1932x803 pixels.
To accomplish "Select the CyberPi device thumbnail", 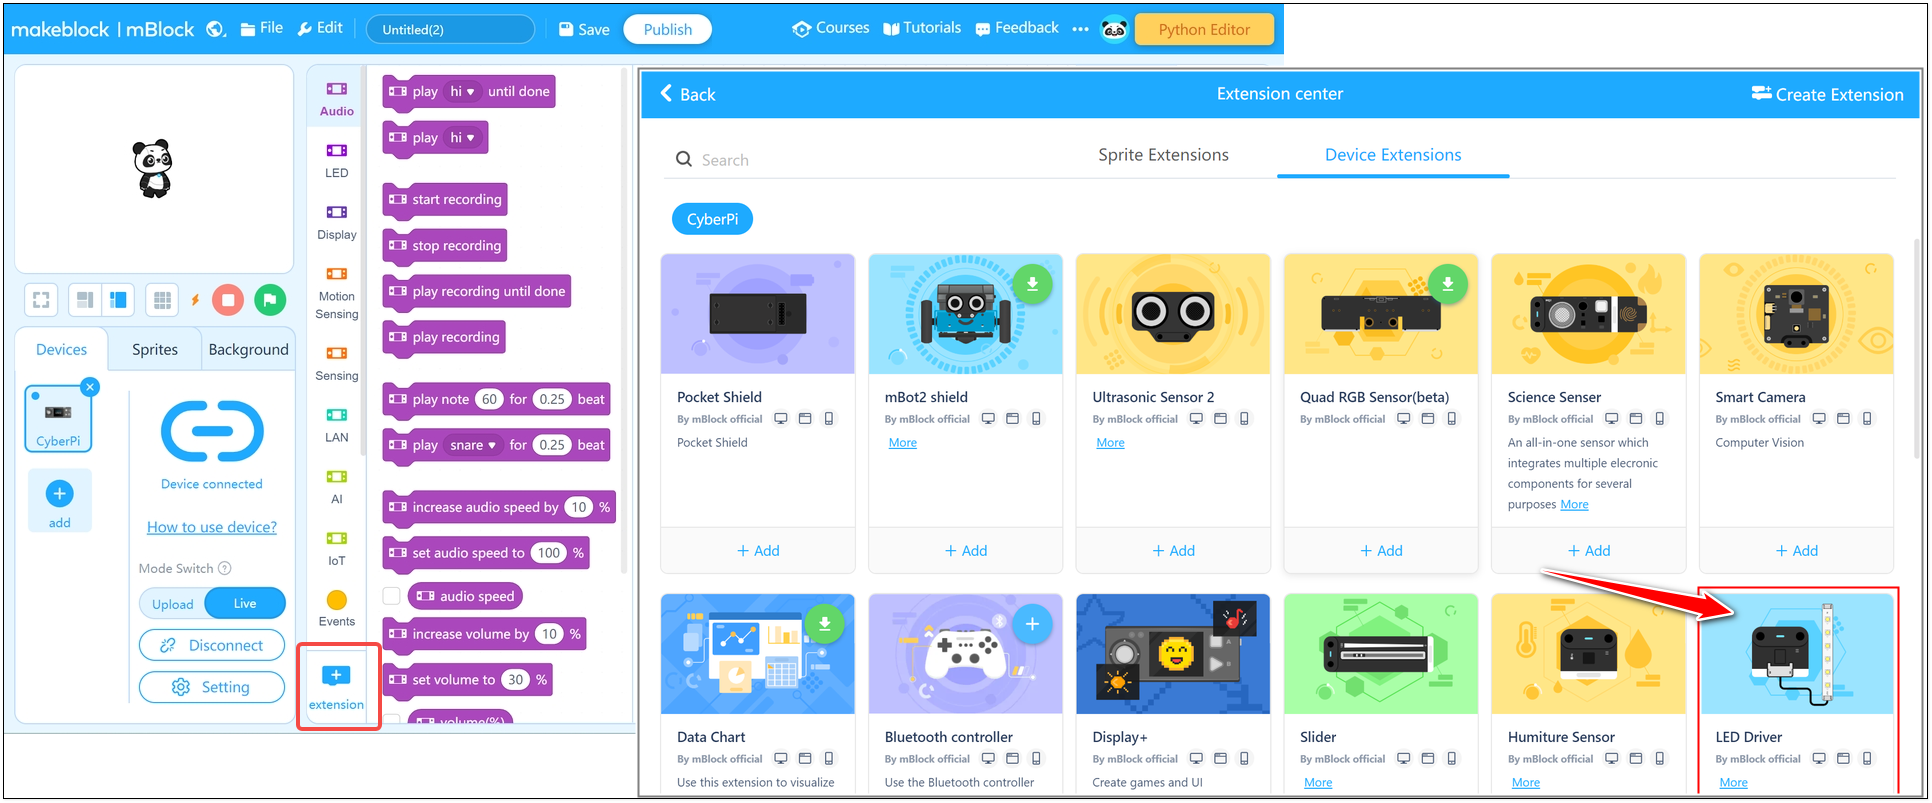I will (x=58, y=419).
